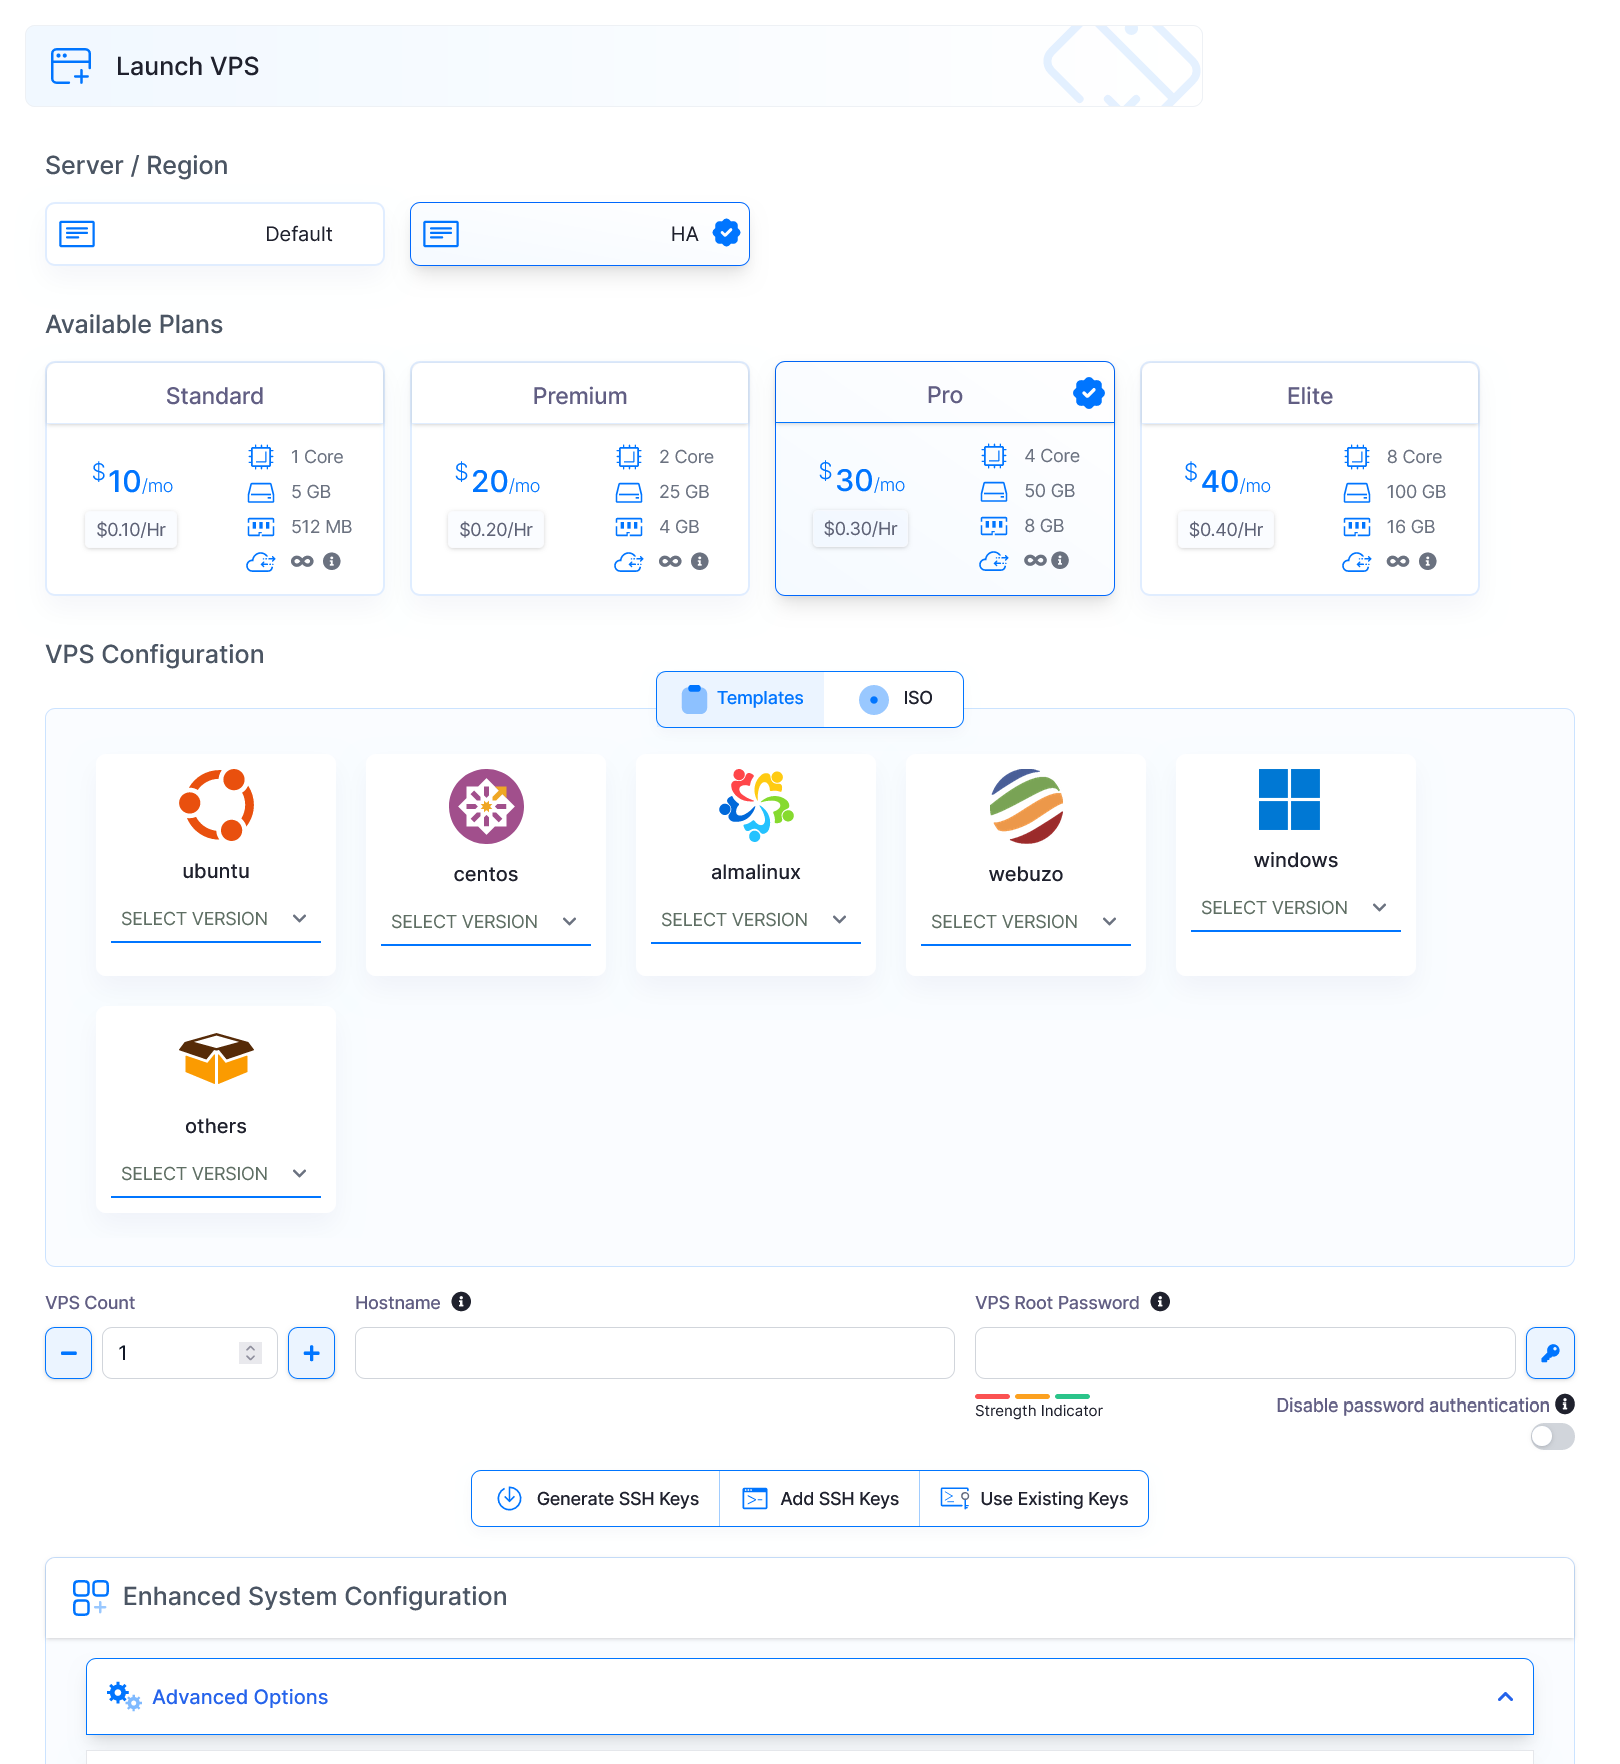Click the $0.10/Hr price badge
The image size is (1620, 1764).
tap(131, 529)
